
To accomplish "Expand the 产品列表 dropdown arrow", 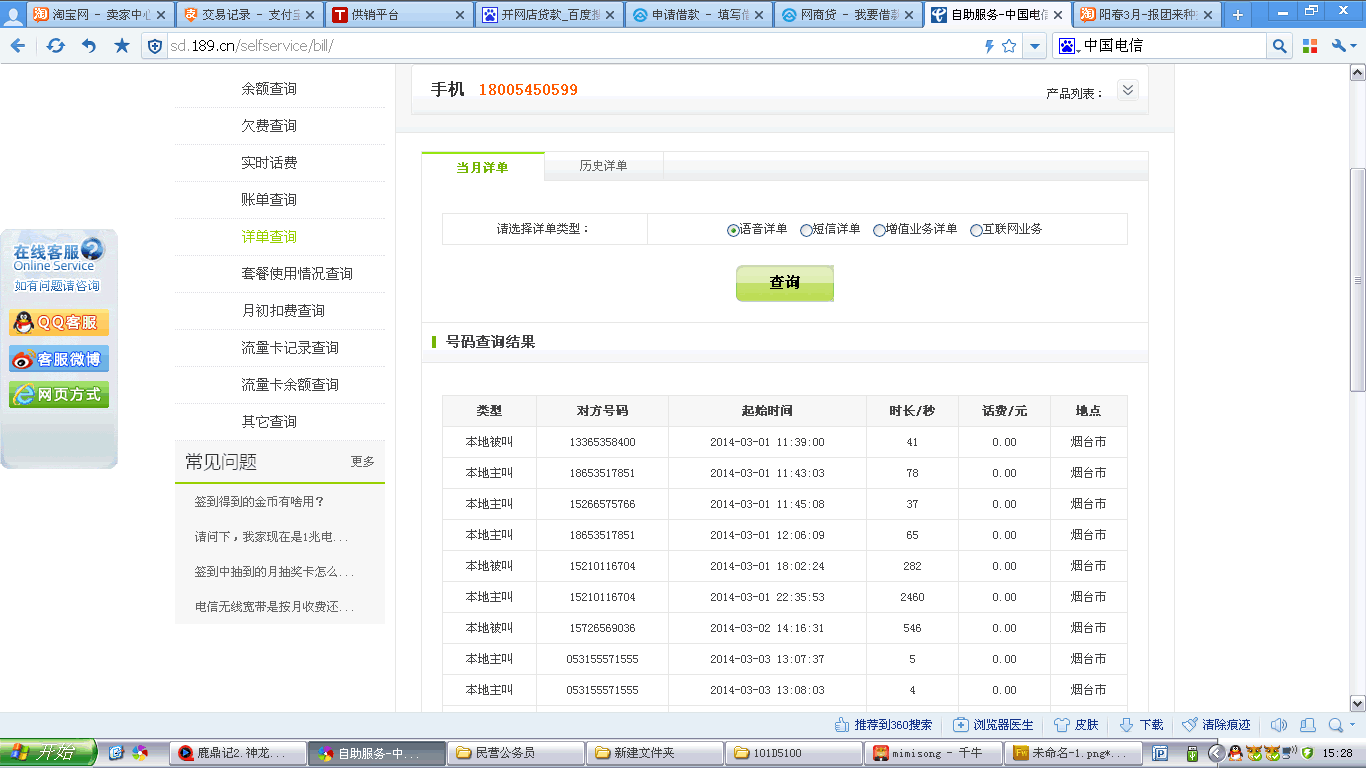I will [1127, 90].
